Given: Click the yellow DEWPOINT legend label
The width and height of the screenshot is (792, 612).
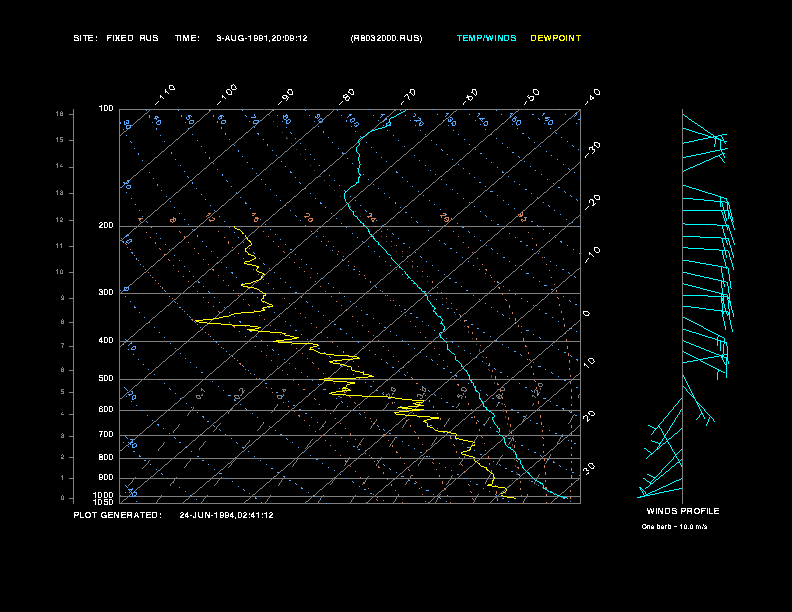Looking at the screenshot, I should coord(556,38).
